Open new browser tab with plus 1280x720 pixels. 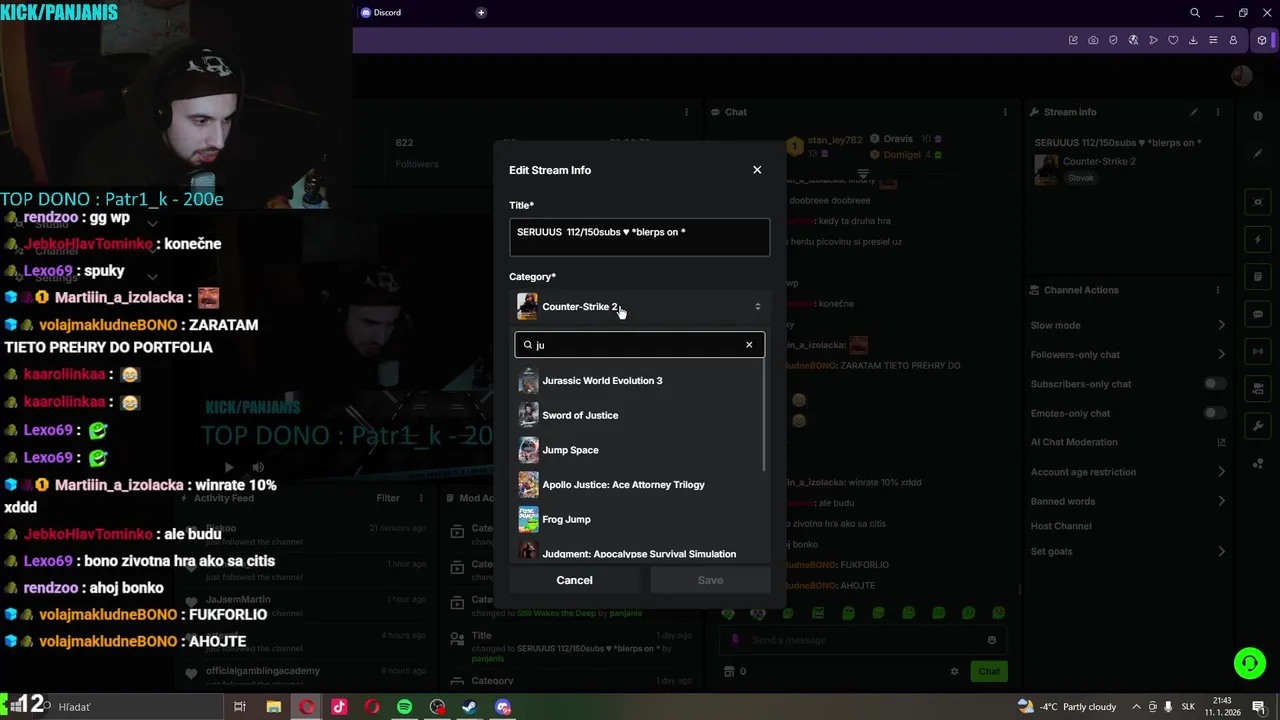coord(481,13)
